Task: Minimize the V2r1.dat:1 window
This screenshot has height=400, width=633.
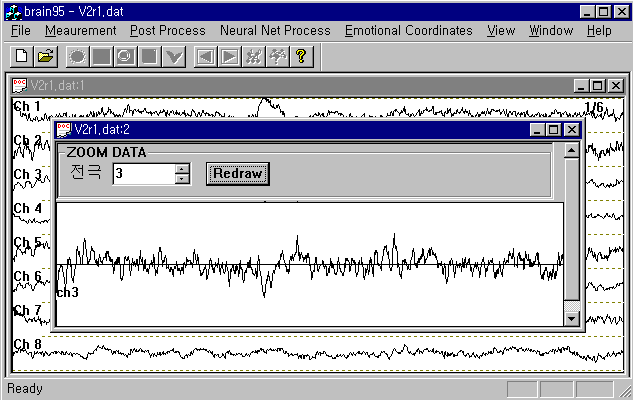Action: tap(581, 86)
